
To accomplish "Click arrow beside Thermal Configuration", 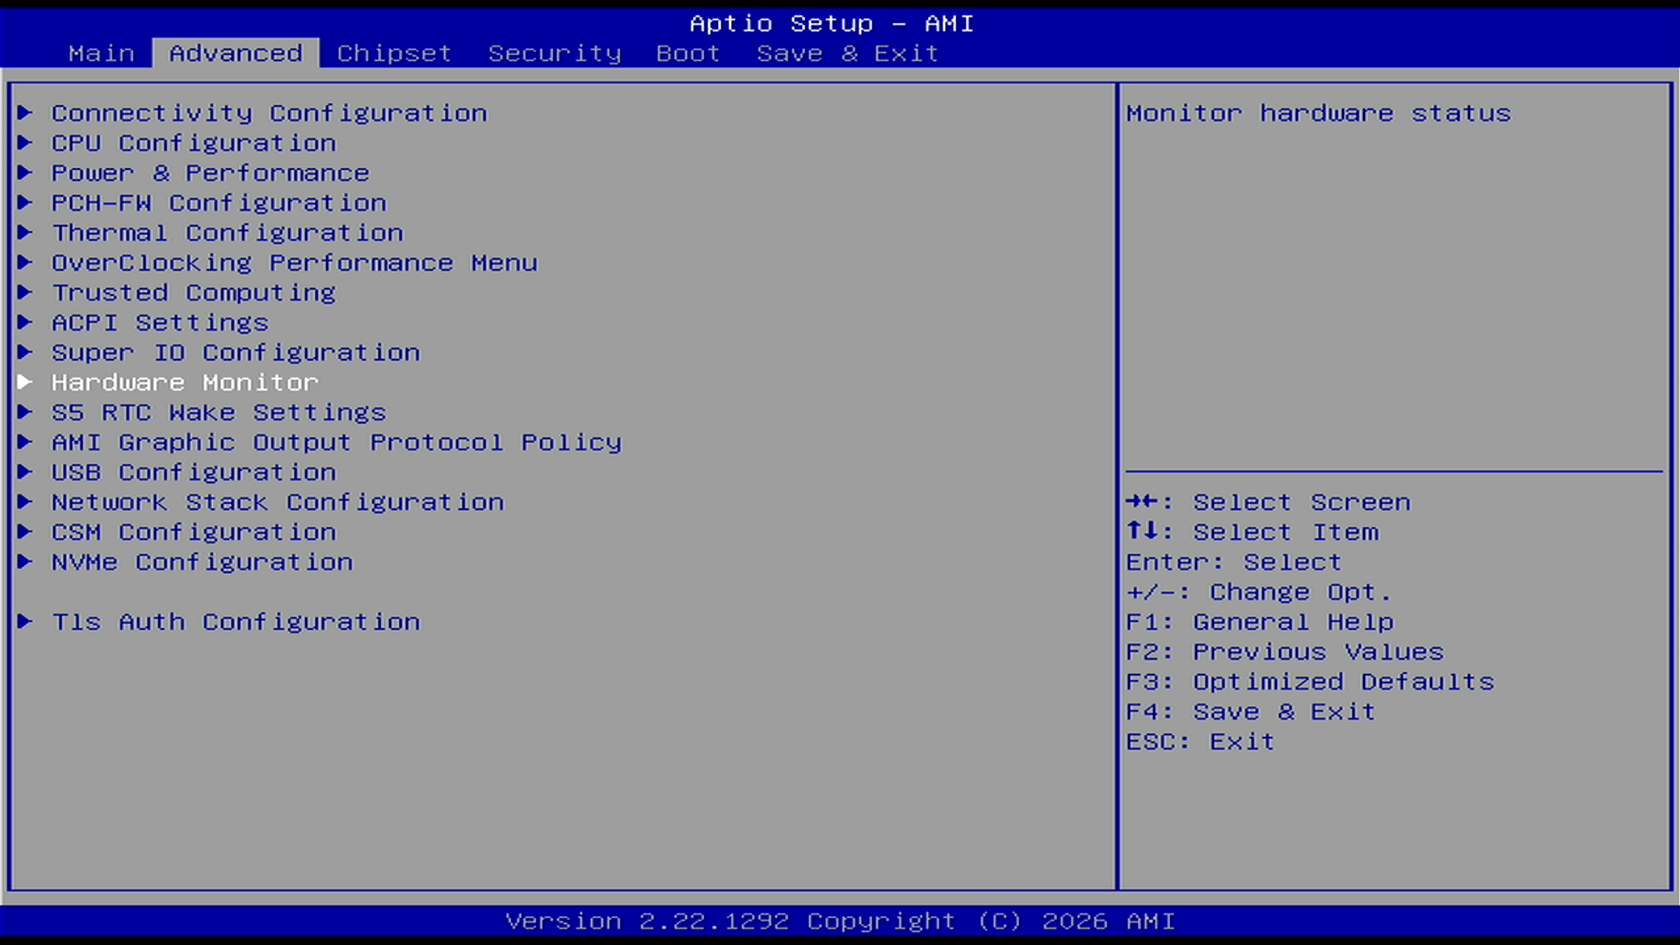I will pyautogui.click(x=26, y=232).
